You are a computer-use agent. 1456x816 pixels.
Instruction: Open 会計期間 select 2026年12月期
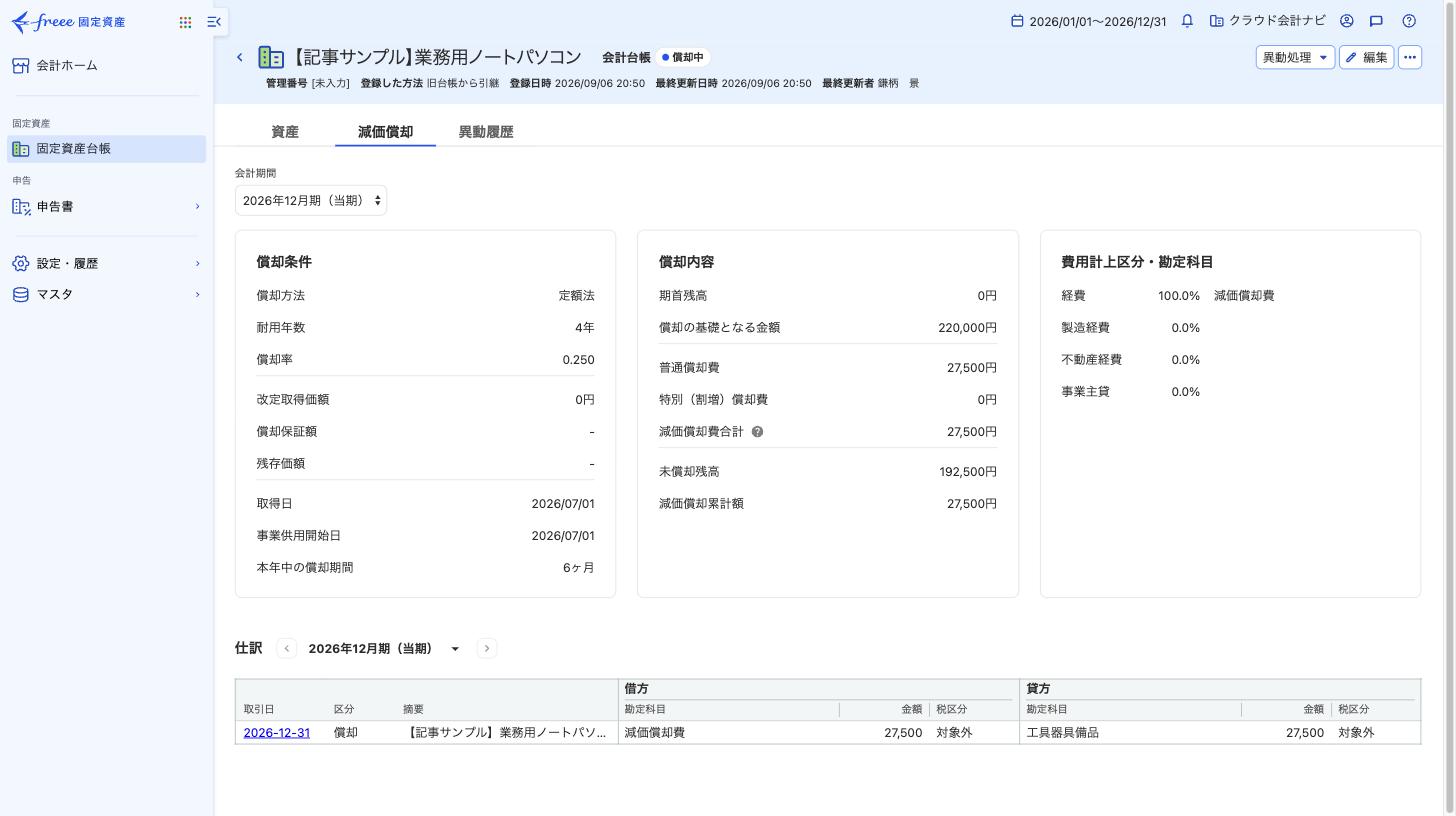311,200
